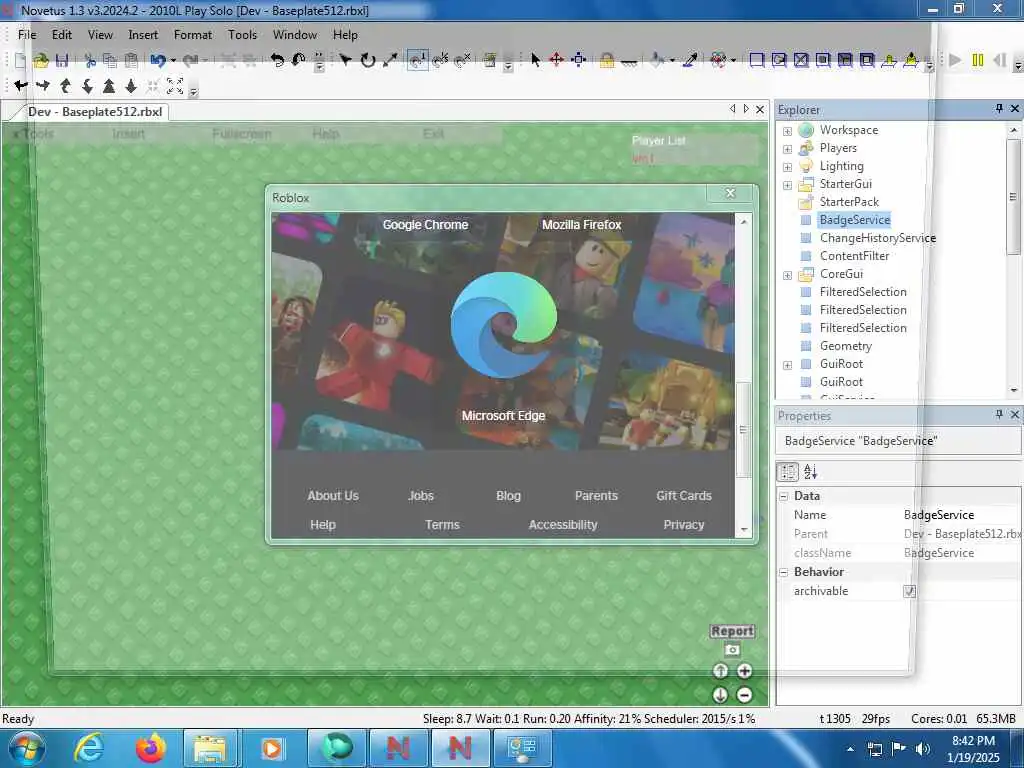Edit the Name property value BadgeService
The height and width of the screenshot is (768, 1024).
960,515
